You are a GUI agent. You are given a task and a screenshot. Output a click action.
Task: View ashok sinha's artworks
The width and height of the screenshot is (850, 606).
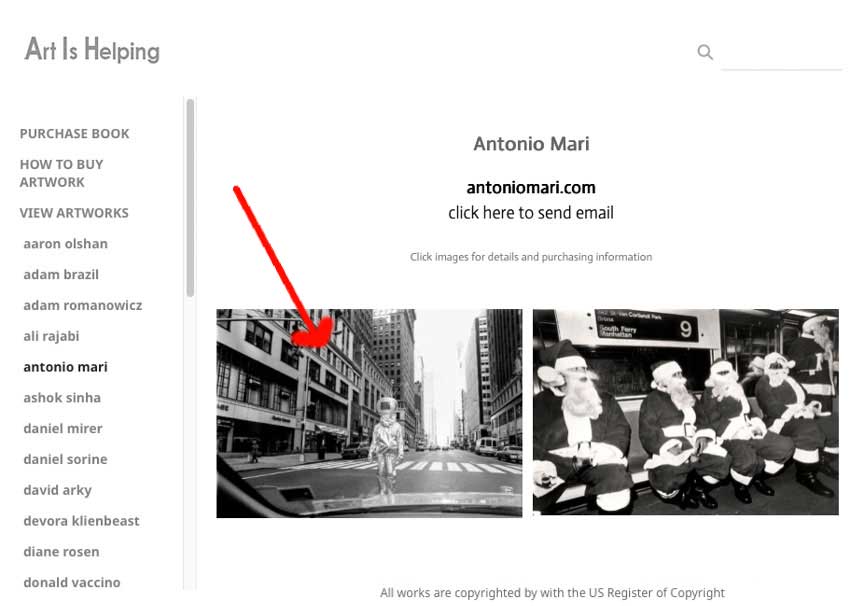(62, 398)
